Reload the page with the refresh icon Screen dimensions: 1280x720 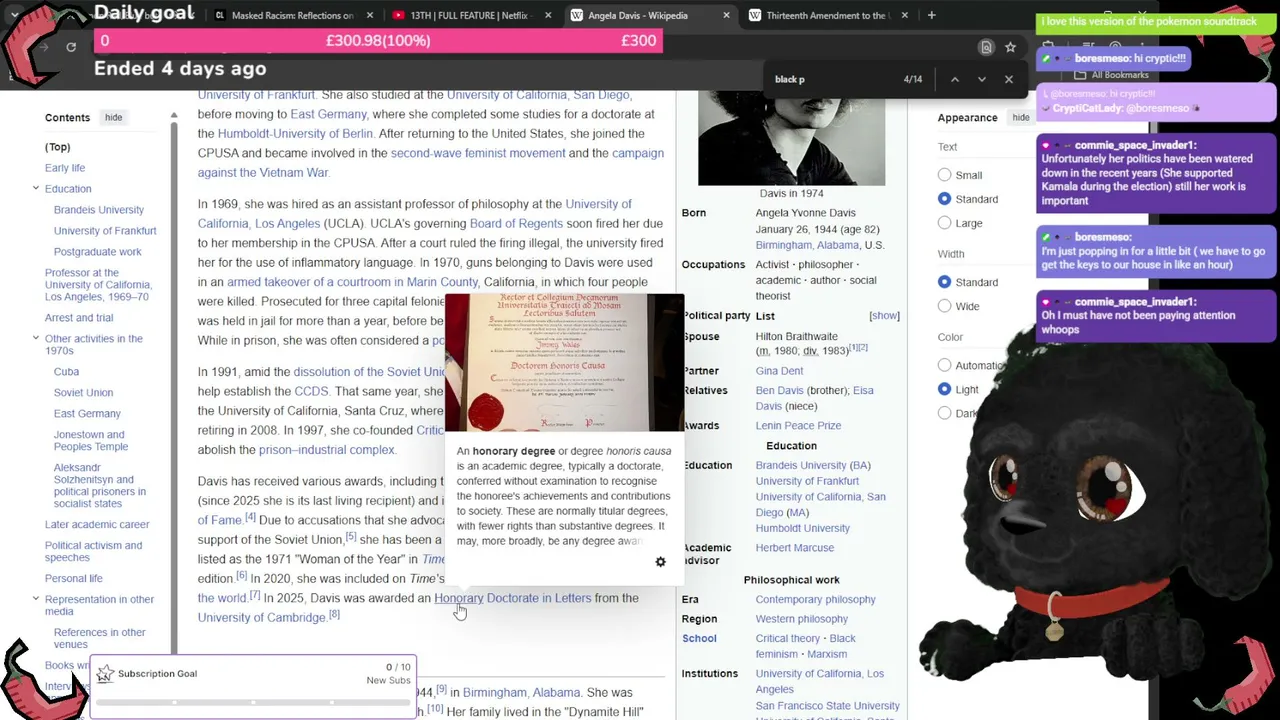point(71,47)
